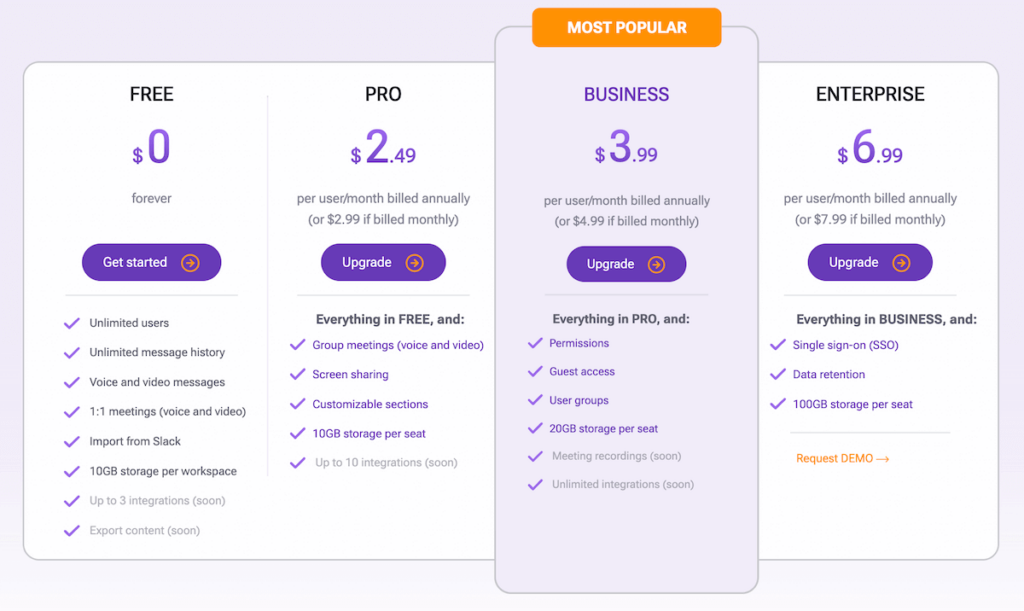Click the arrow icon in the BUSINESS Upgrade button

[x=657, y=264]
